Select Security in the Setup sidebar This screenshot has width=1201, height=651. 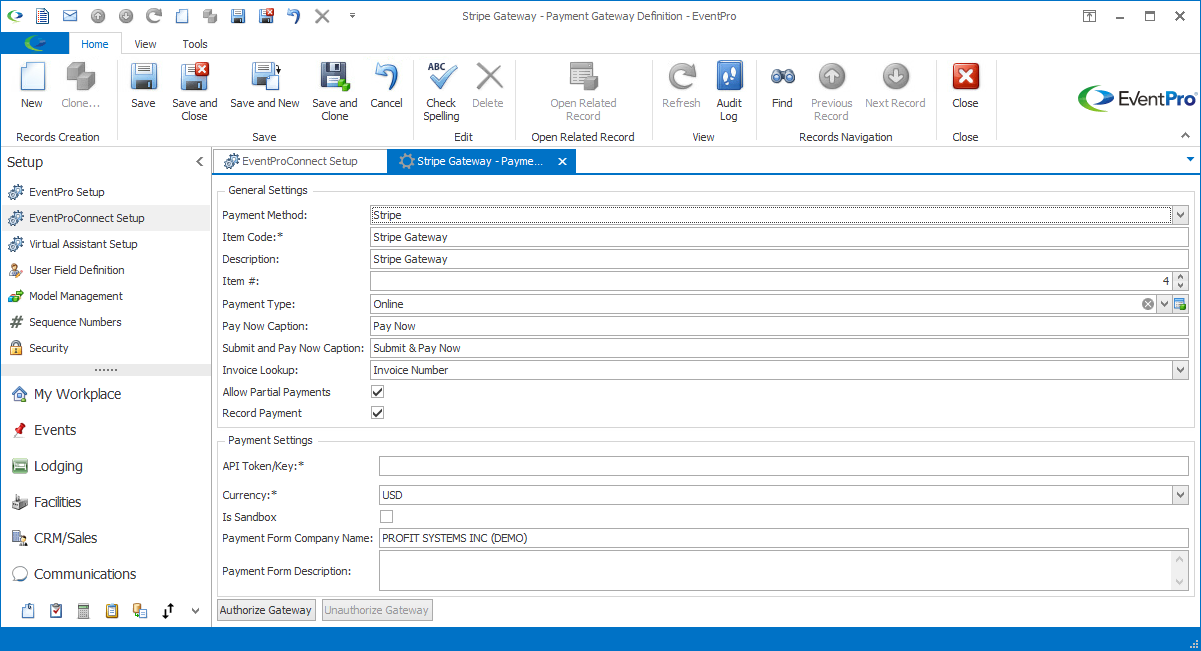(x=106, y=348)
